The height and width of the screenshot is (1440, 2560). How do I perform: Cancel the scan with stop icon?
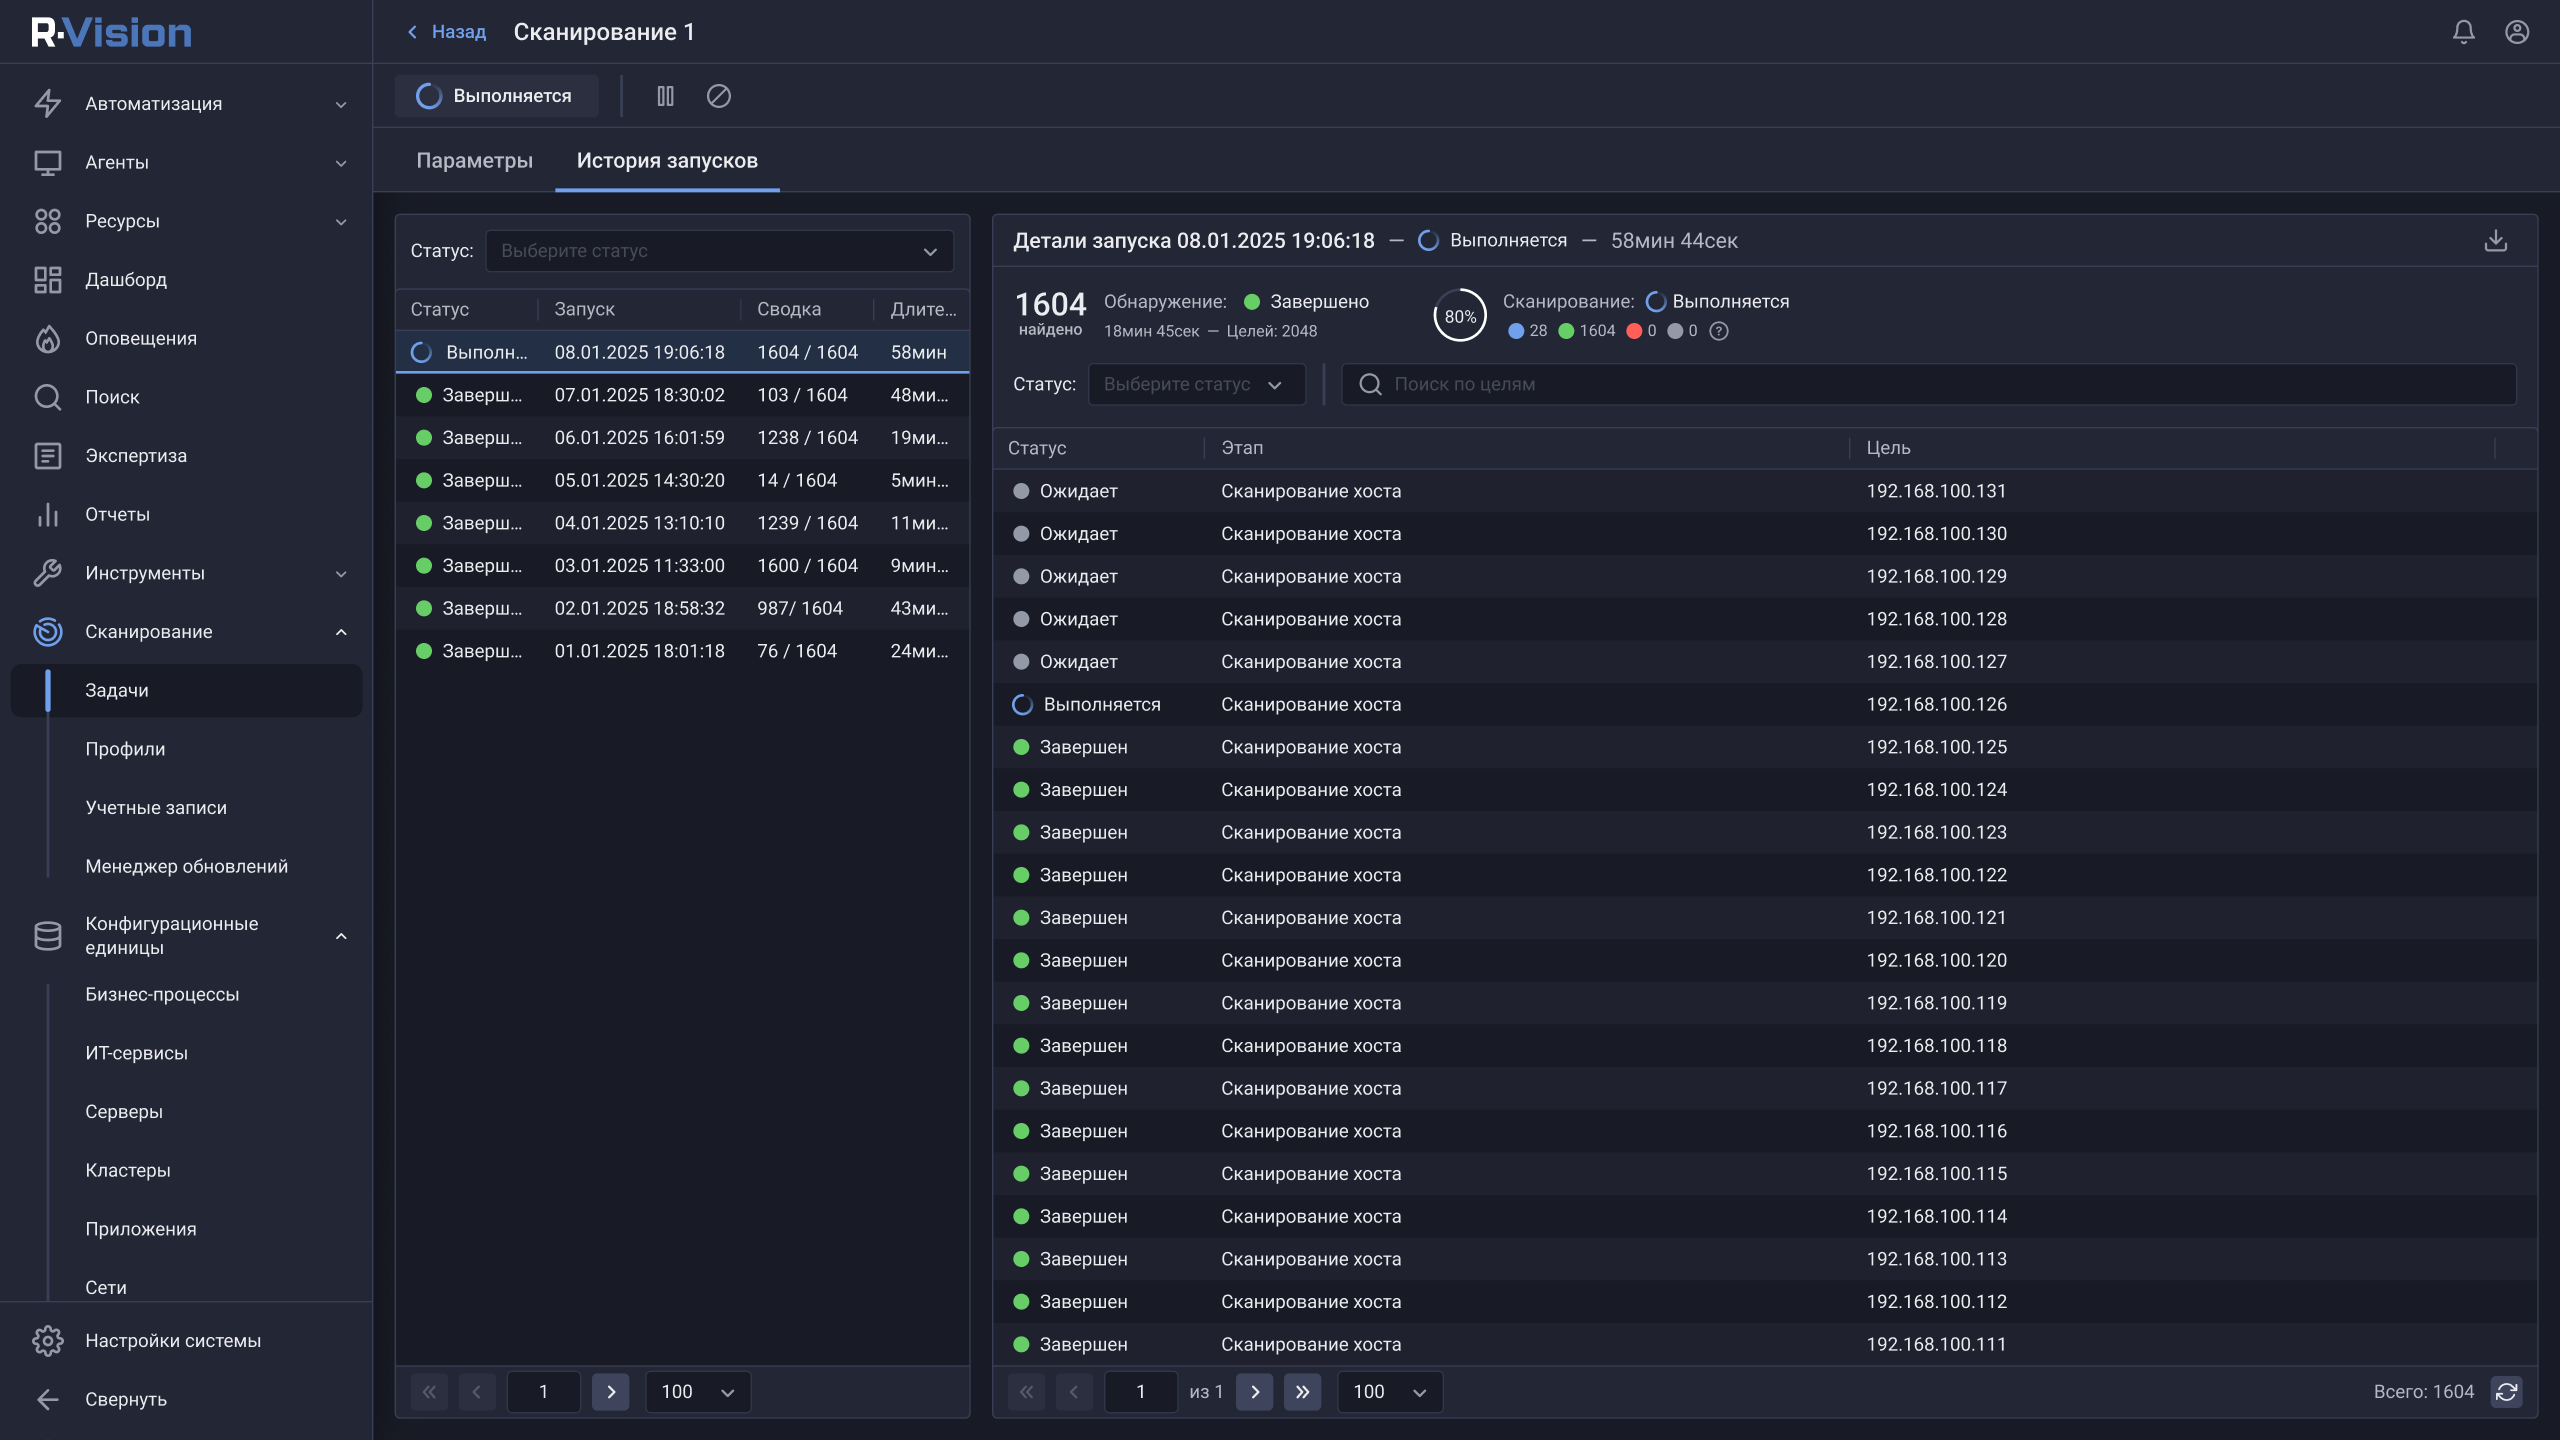pyautogui.click(x=718, y=96)
